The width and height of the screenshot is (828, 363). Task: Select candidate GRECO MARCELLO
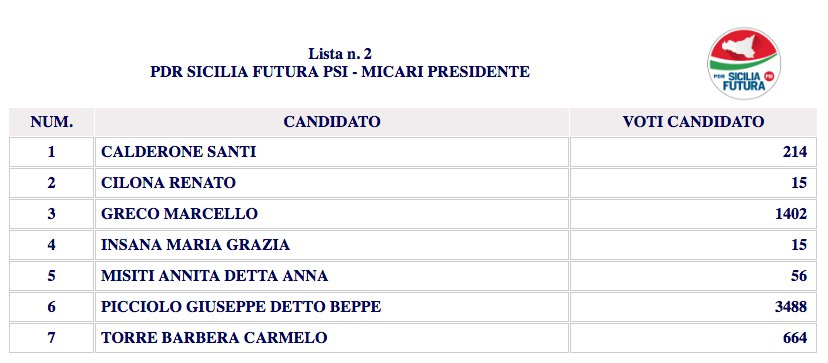pyautogui.click(x=179, y=214)
